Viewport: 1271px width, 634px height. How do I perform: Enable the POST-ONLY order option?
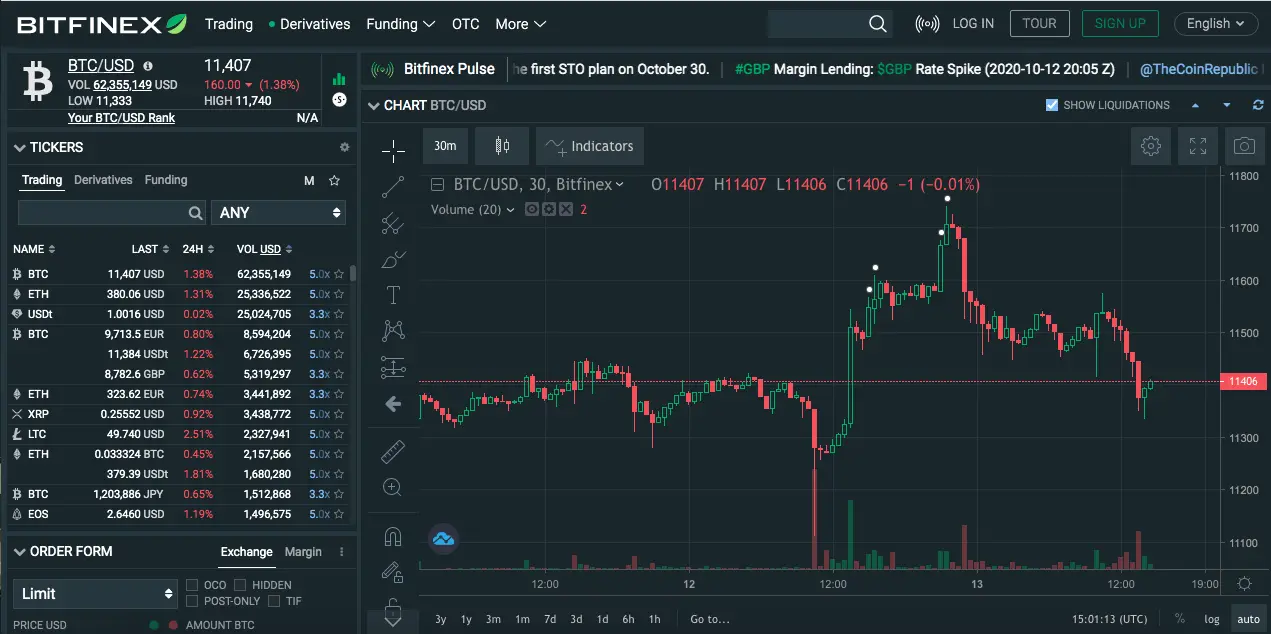point(192,601)
